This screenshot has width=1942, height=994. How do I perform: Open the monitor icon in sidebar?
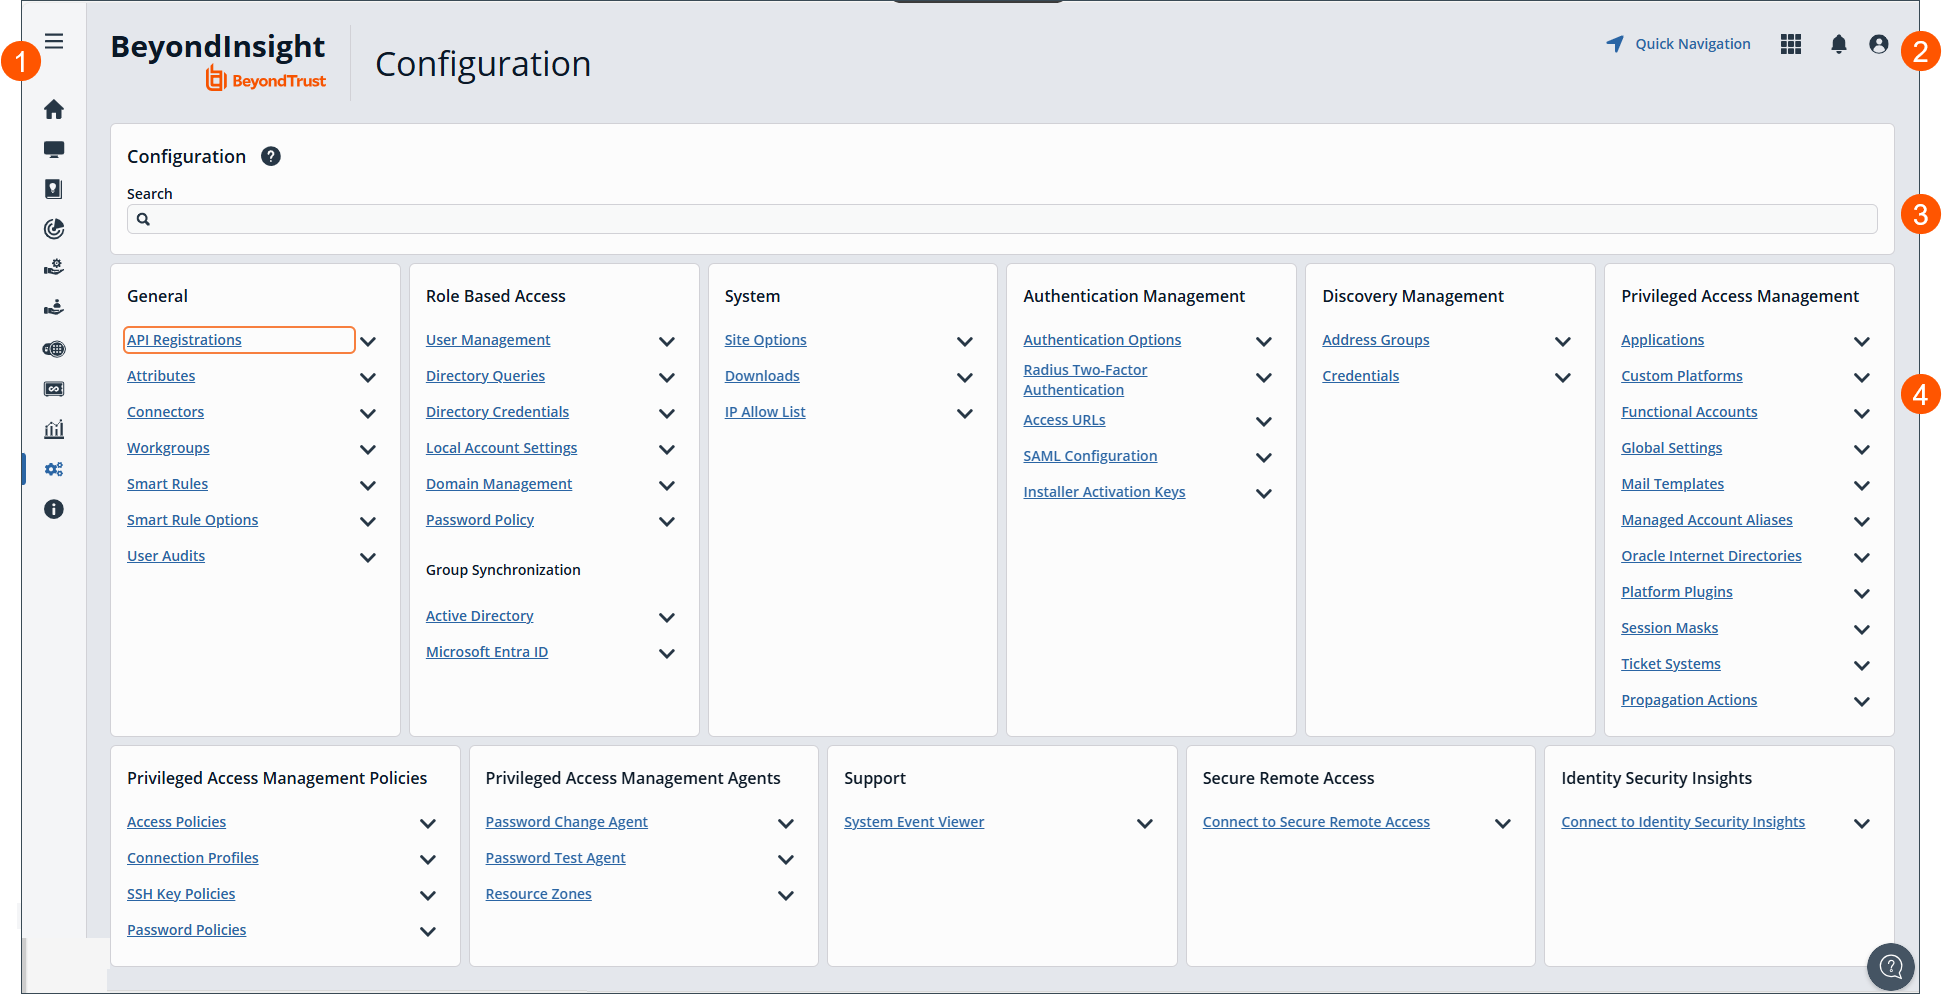pyautogui.click(x=54, y=149)
